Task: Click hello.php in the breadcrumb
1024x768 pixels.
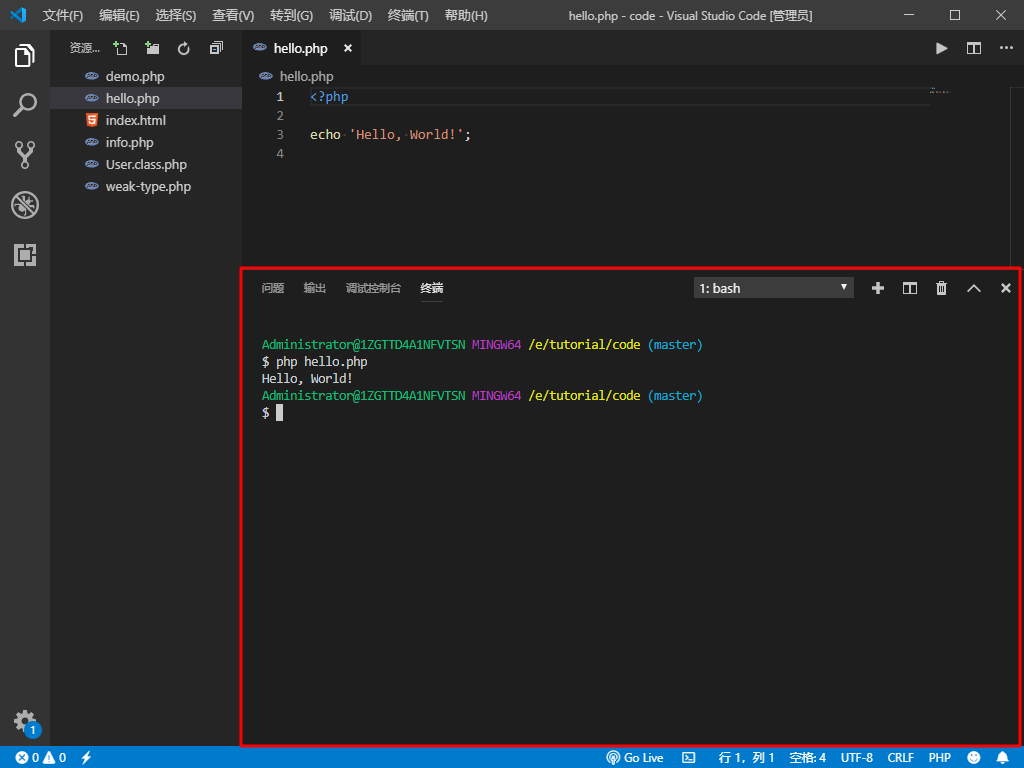Action: coord(306,76)
